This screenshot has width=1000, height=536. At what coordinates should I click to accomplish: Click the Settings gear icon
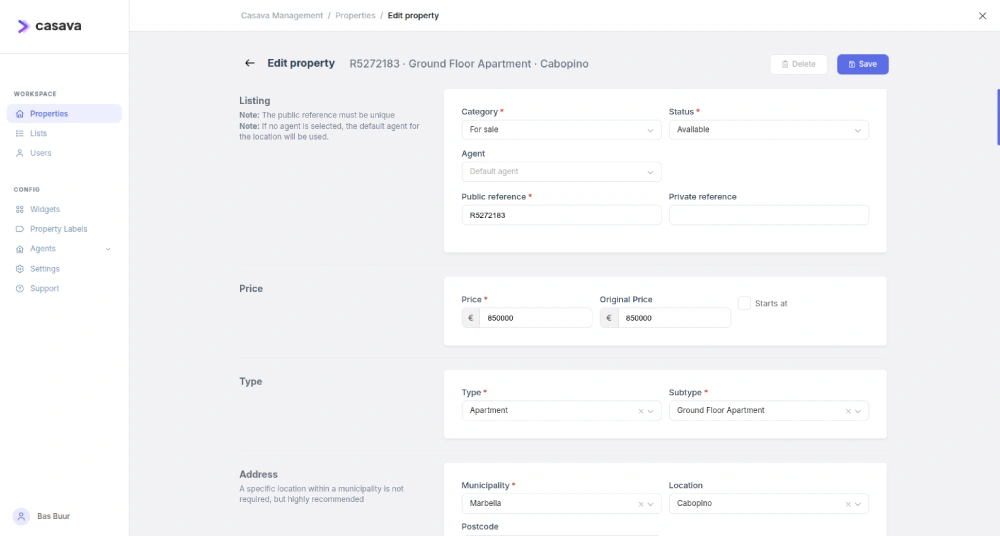[x=20, y=269]
